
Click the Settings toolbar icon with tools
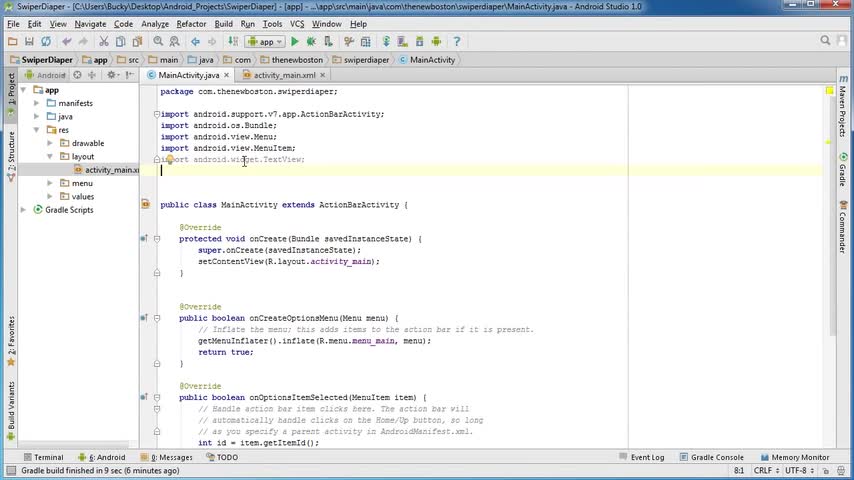(x=349, y=41)
